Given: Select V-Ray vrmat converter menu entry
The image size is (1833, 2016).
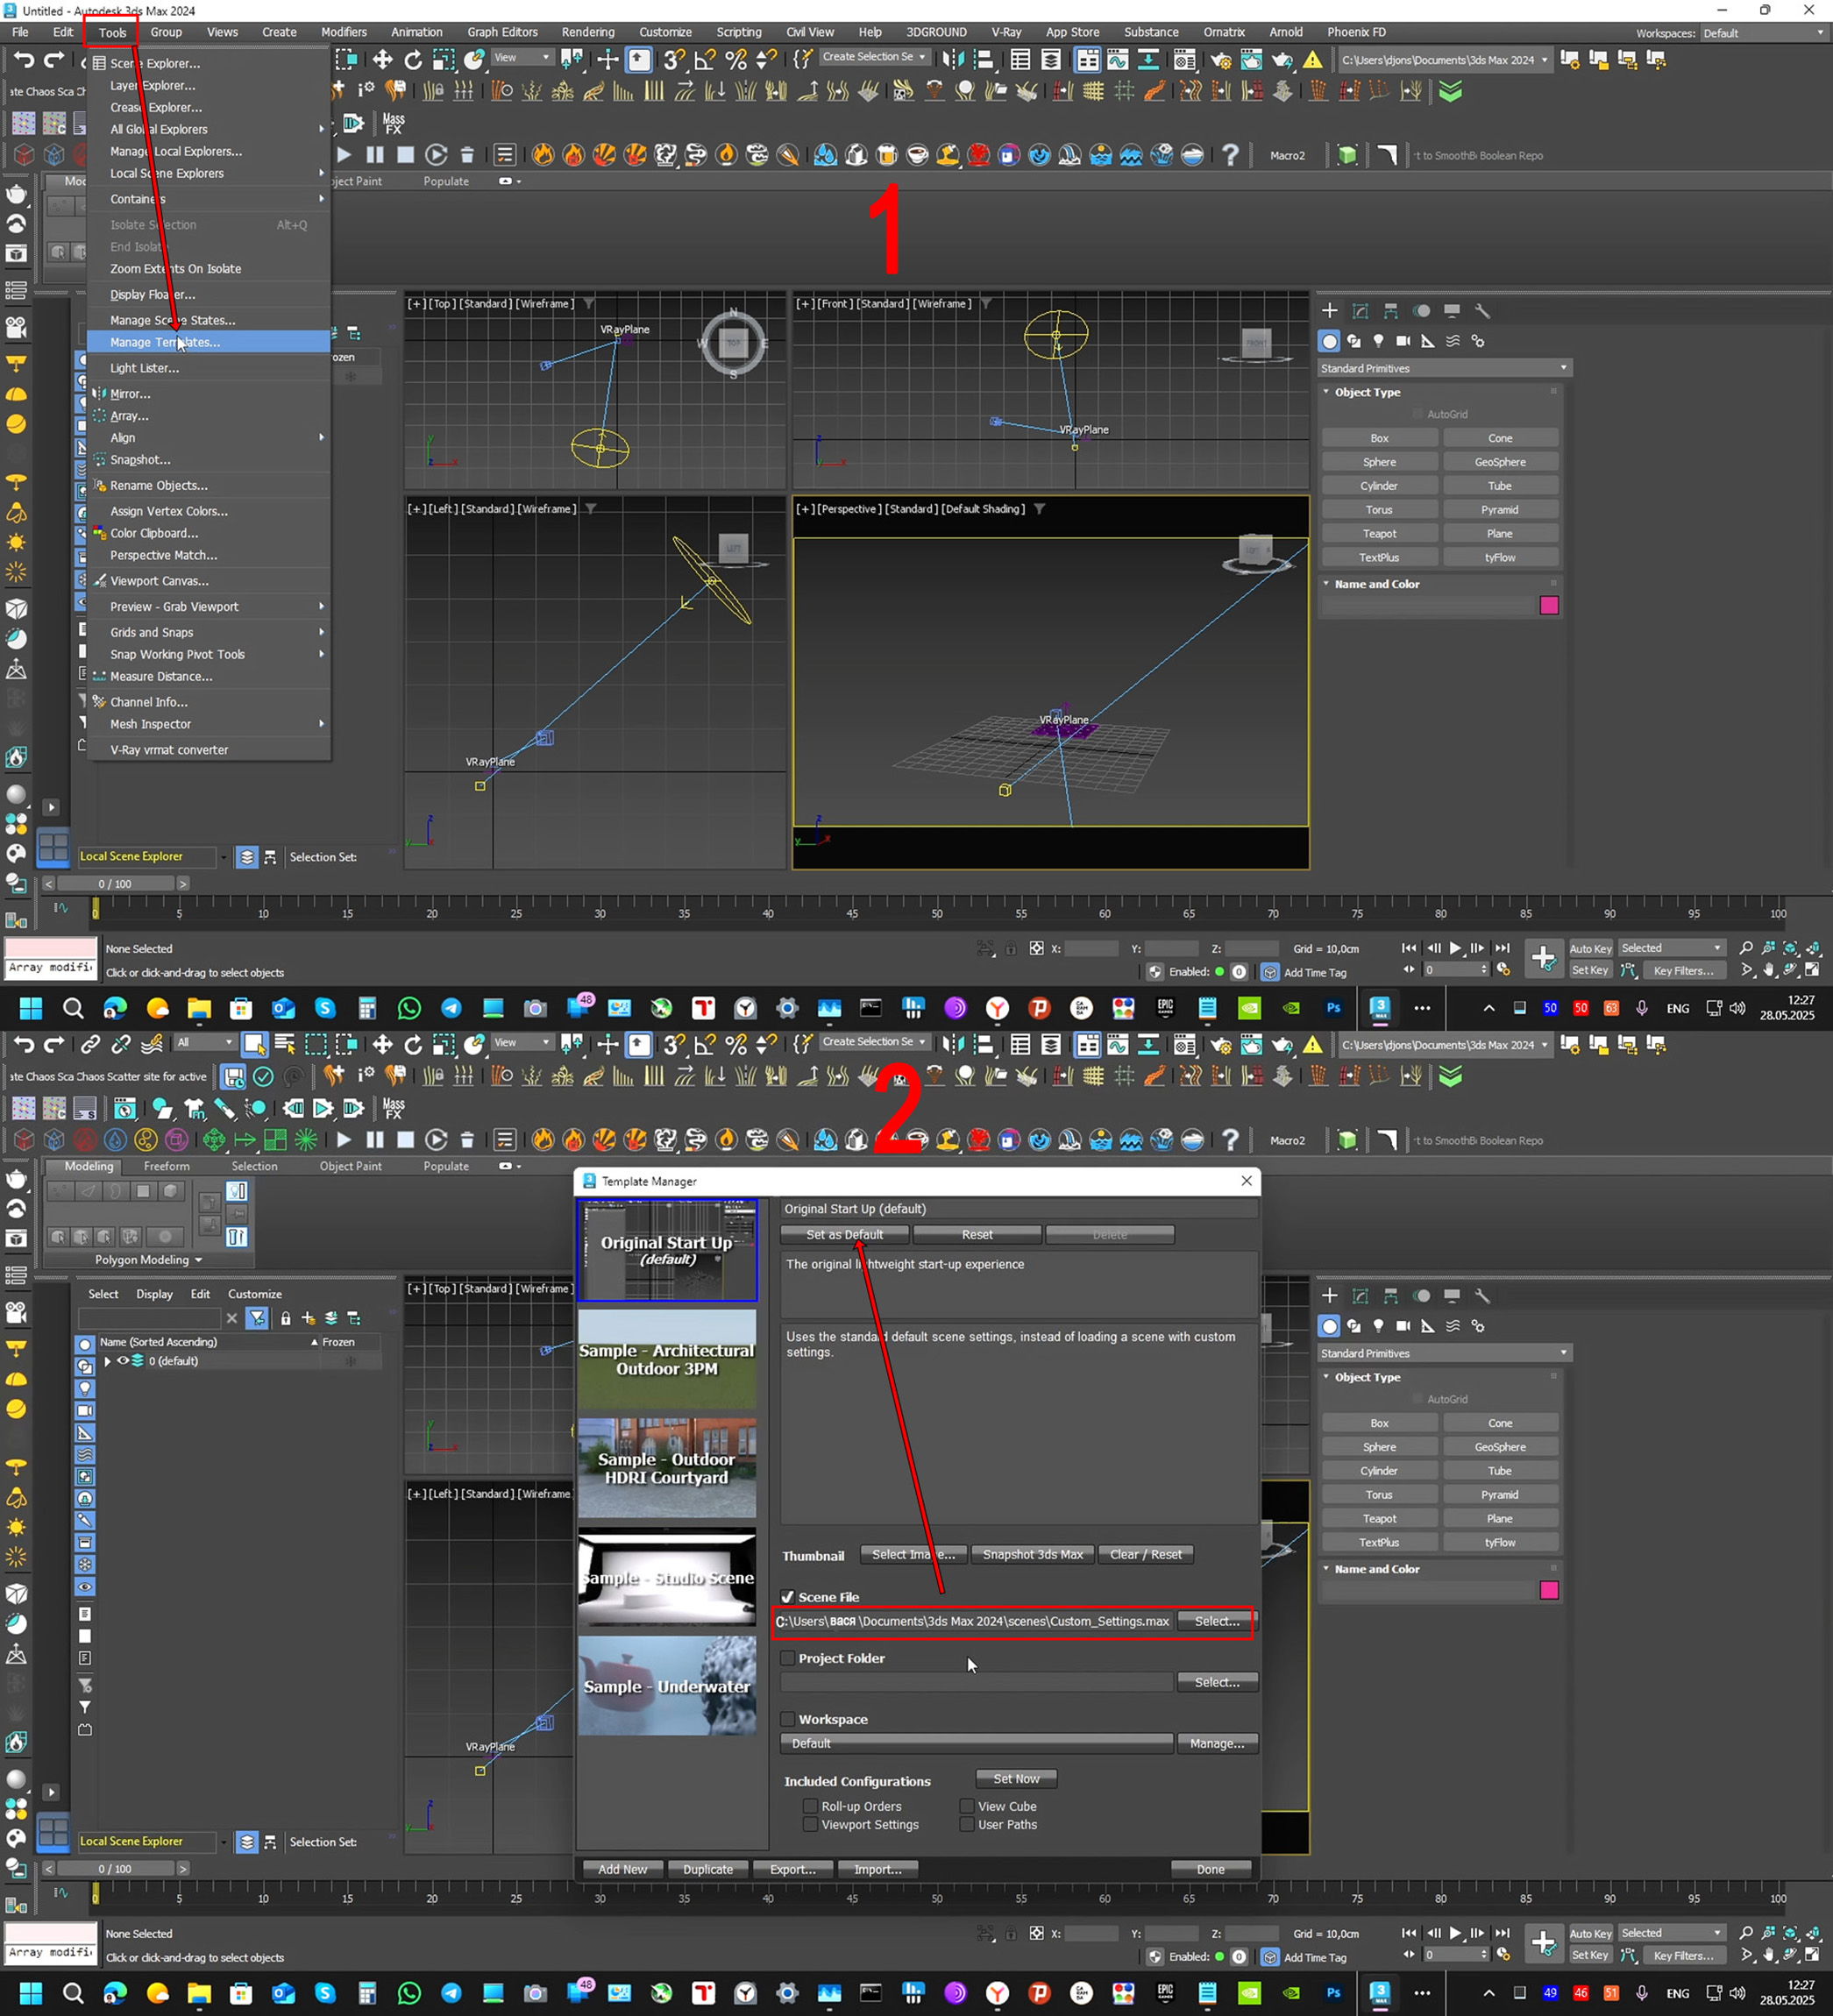Looking at the screenshot, I should click(x=209, y=750).
